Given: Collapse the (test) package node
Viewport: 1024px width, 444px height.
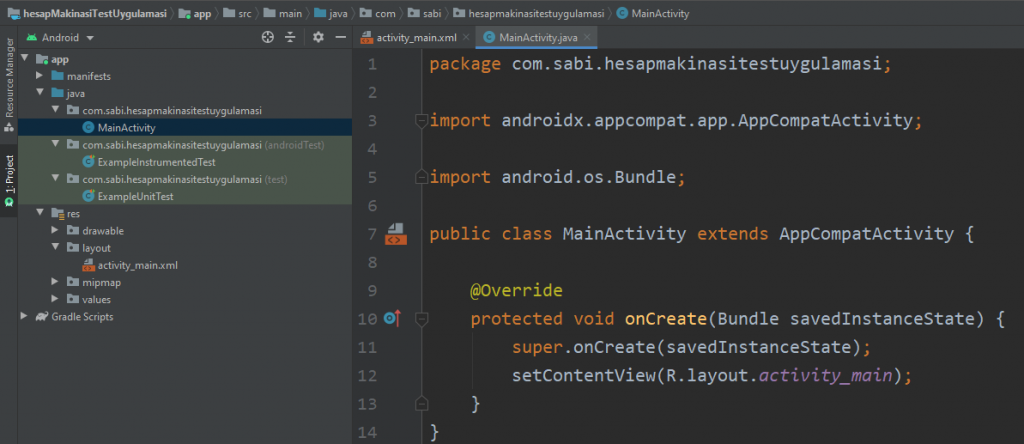Looking at the screenshot, I should click(56, 179).
